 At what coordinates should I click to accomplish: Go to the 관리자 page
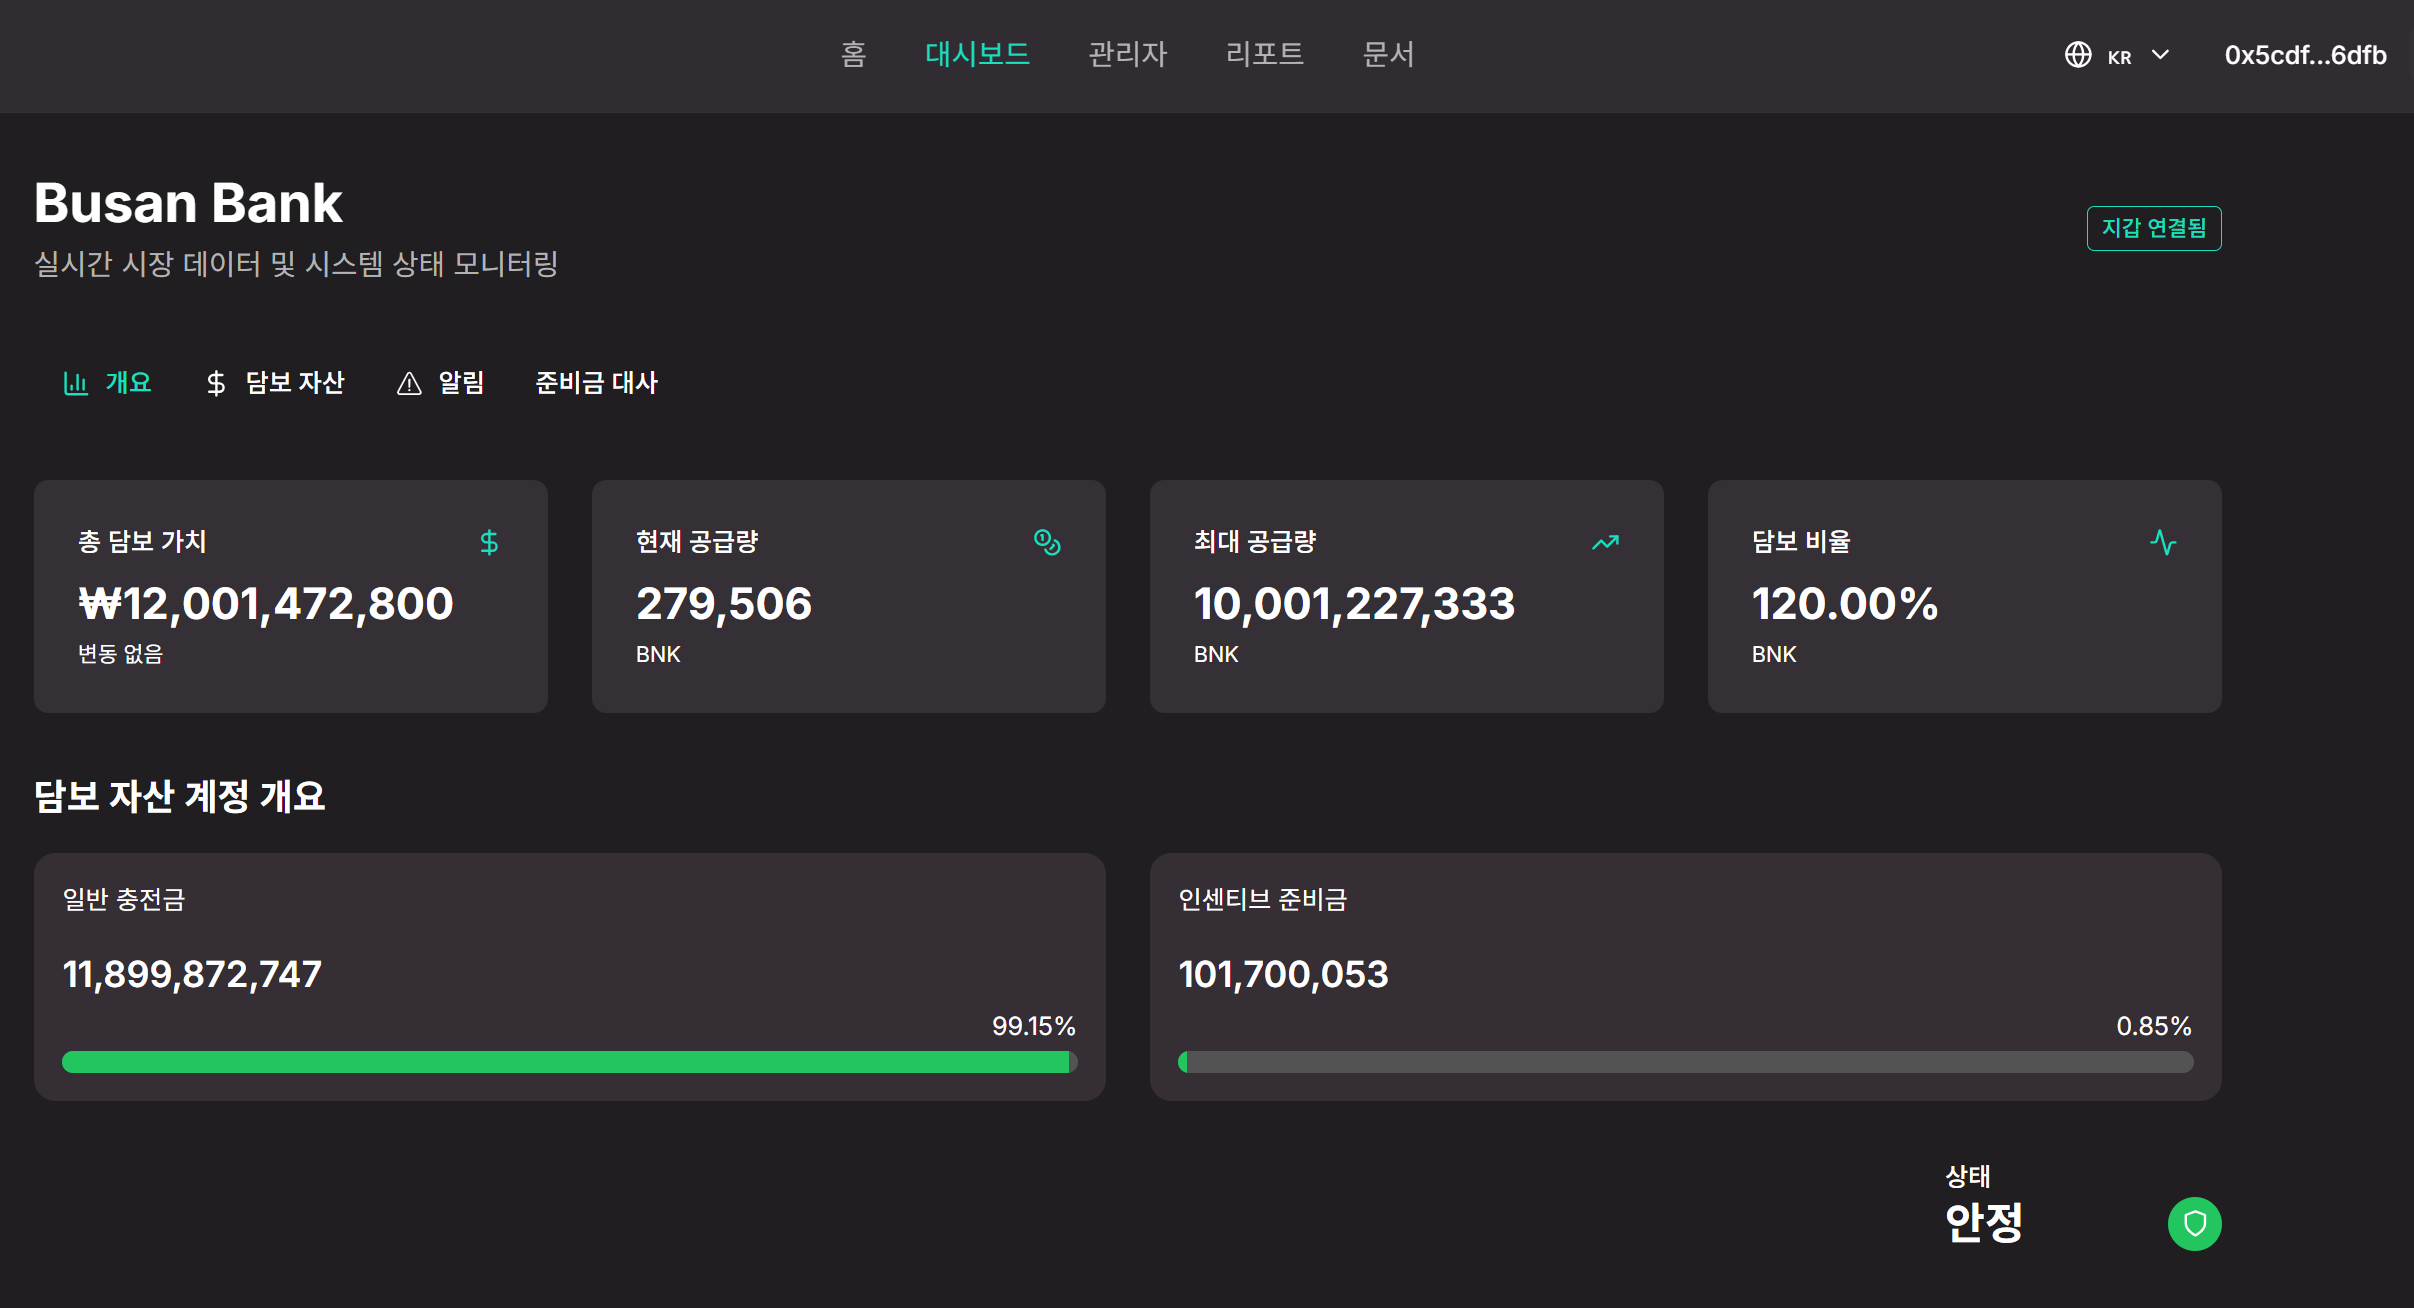pos(1127,54)
